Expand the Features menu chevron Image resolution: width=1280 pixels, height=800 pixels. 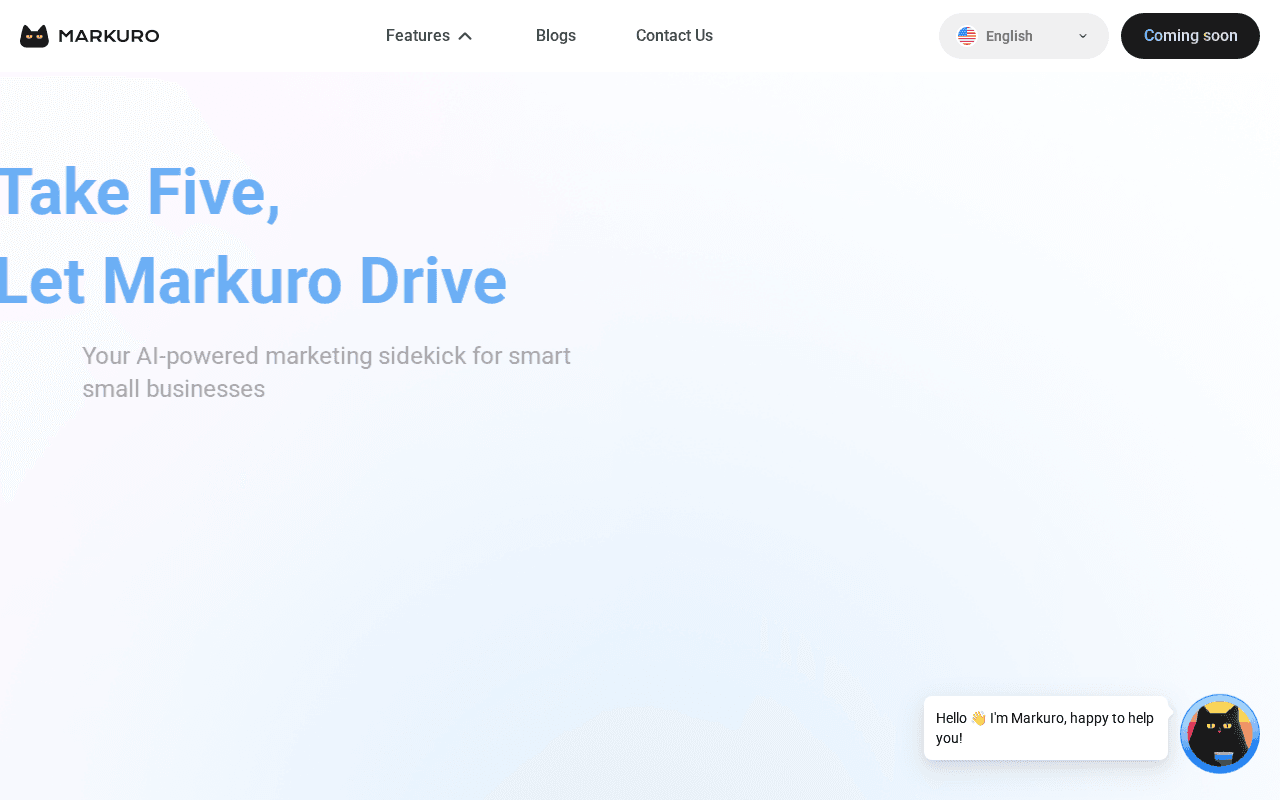(x=465, y=36)
